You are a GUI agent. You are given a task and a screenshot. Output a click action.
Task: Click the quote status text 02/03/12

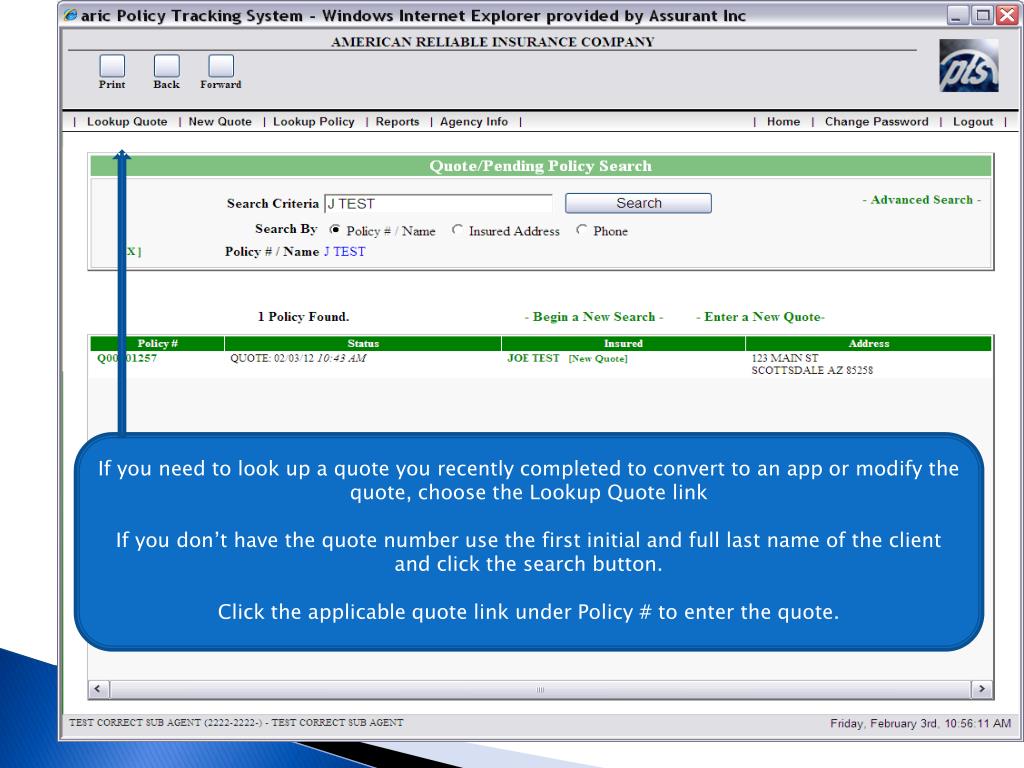pyautogui.click(x=298, y=358)
